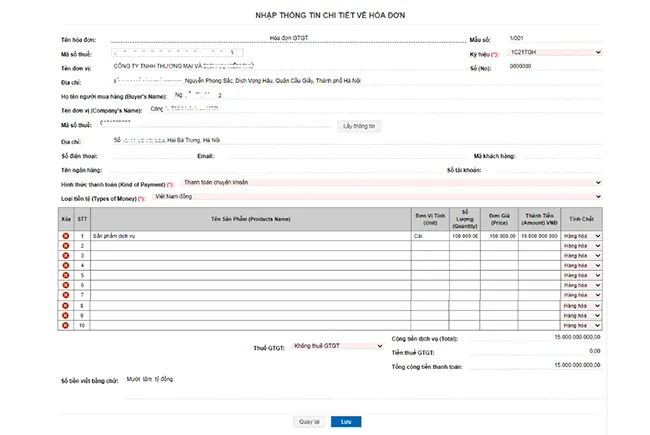This screenshot has width=650, height=435.
Task: Open the Tính Chất dropdown in row 1
Action: pos(581,236)
